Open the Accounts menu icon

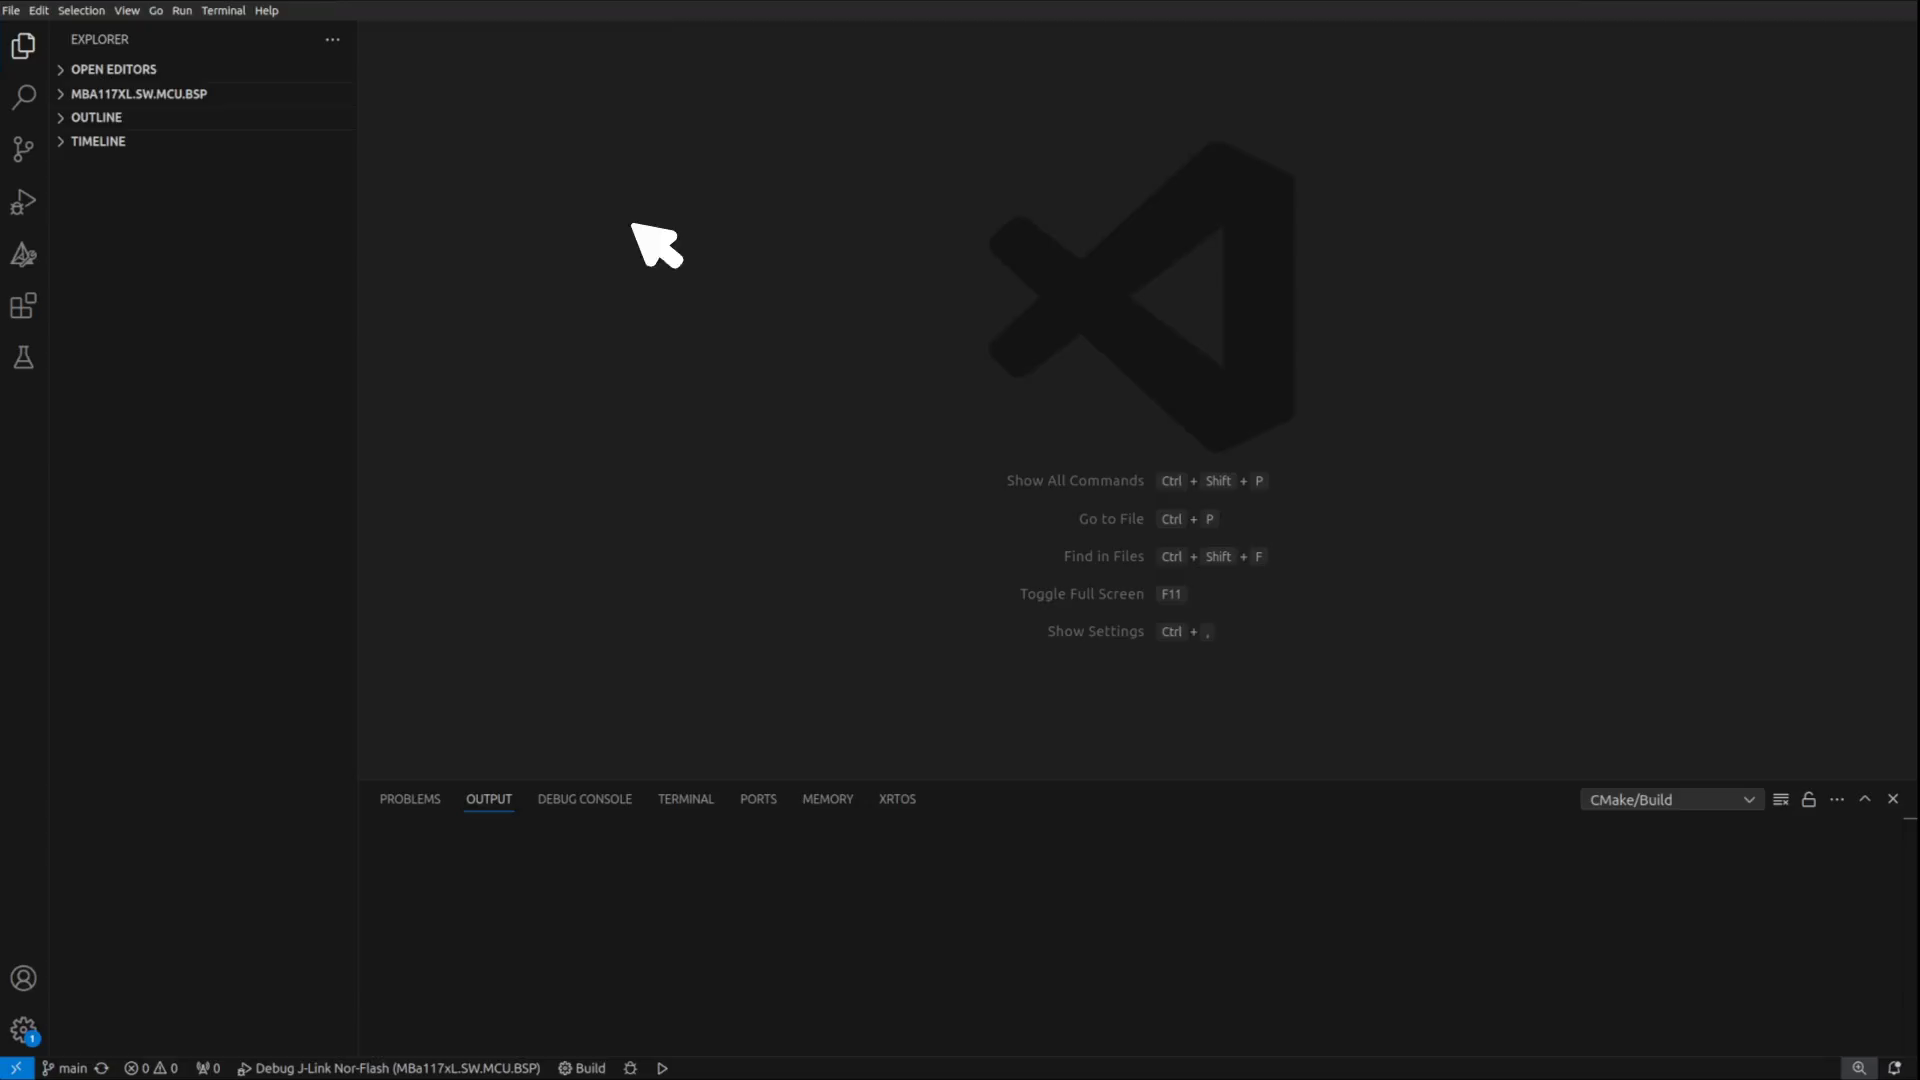click(x=23, y=978)
